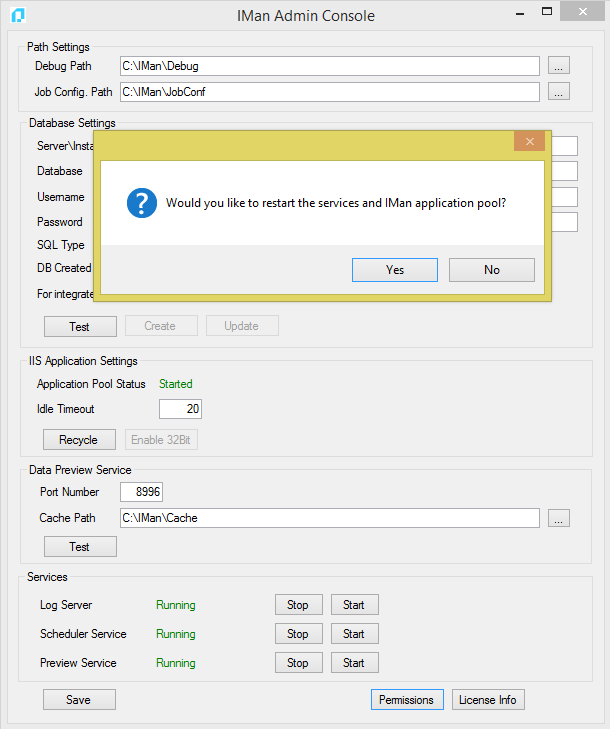Browse for the Job Config. Path folder
The image size is (610, 729).
coord(559,92)
